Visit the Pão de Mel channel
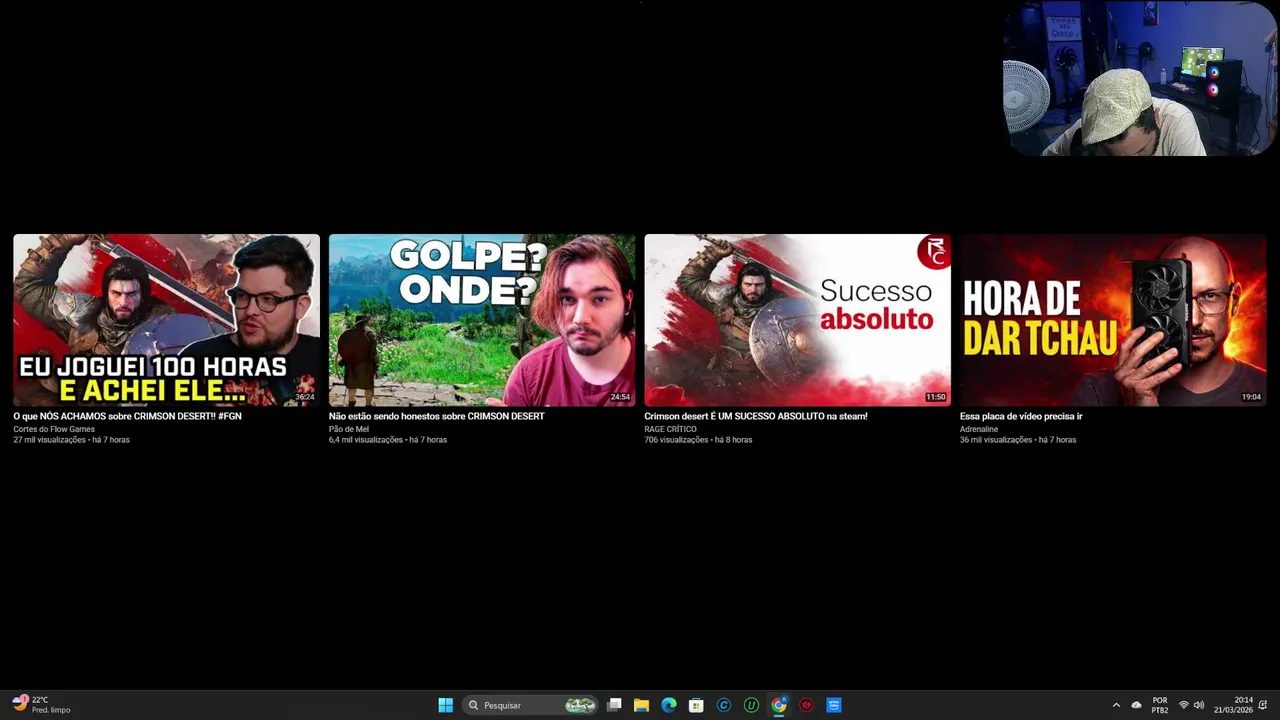This screenshot has height=720, width=1280. pyautogui.click(x=349, y=429)
